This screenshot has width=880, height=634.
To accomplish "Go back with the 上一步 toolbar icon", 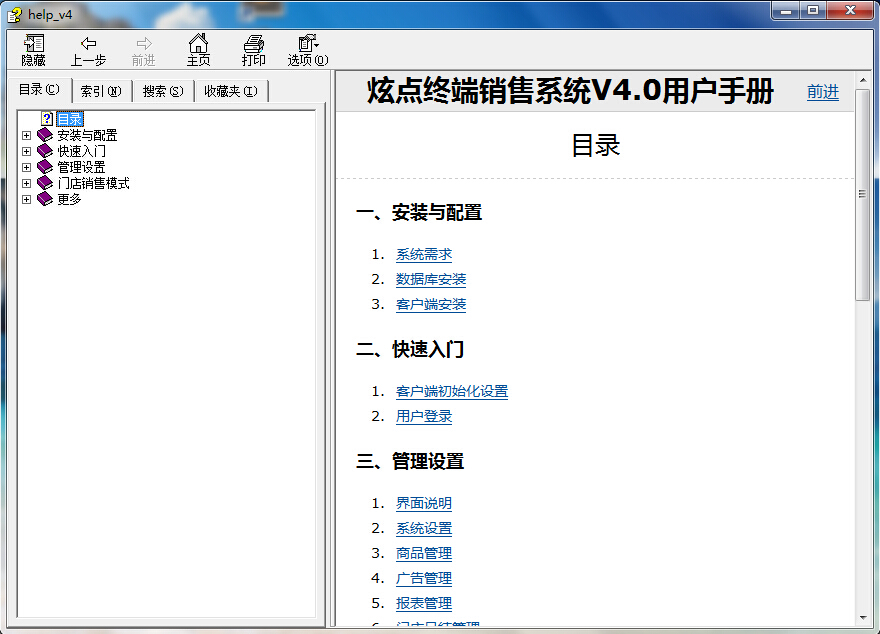I will [88, 43].
